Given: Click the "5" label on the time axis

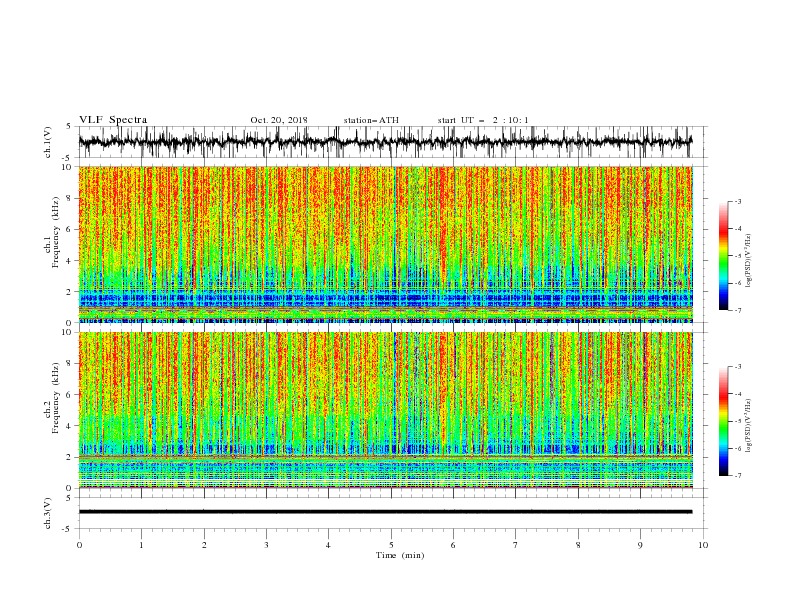Looking at the screenshot, I should 391,545.
